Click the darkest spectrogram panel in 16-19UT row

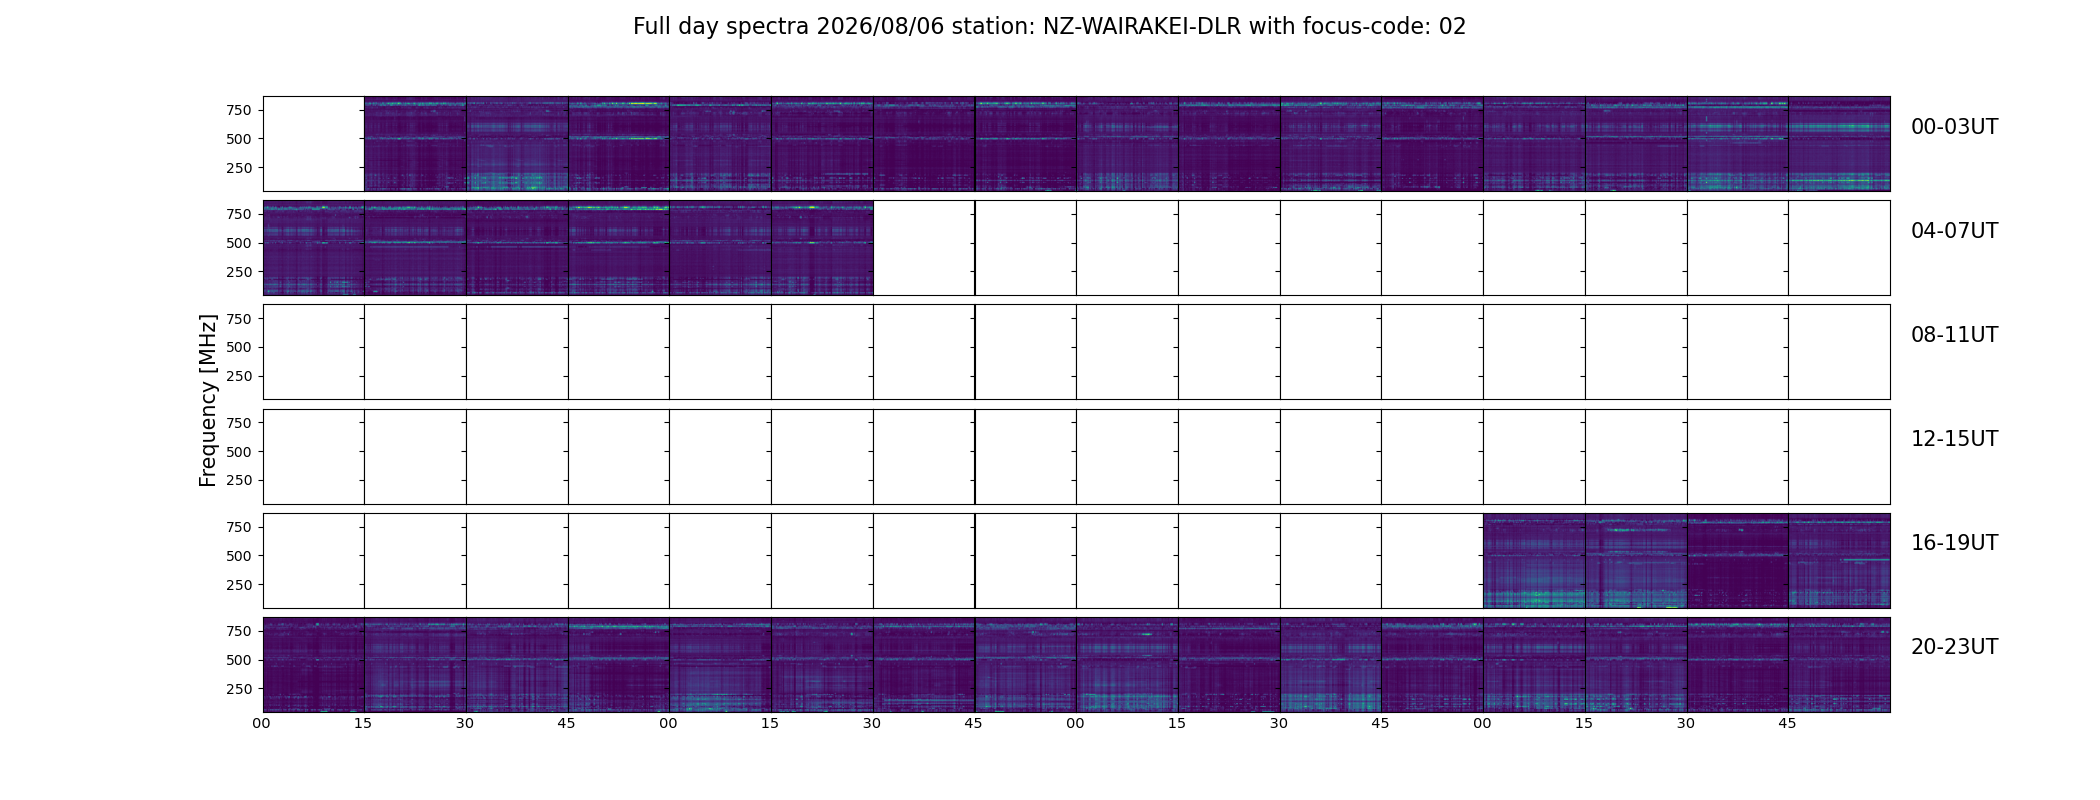pos(1737,561)
